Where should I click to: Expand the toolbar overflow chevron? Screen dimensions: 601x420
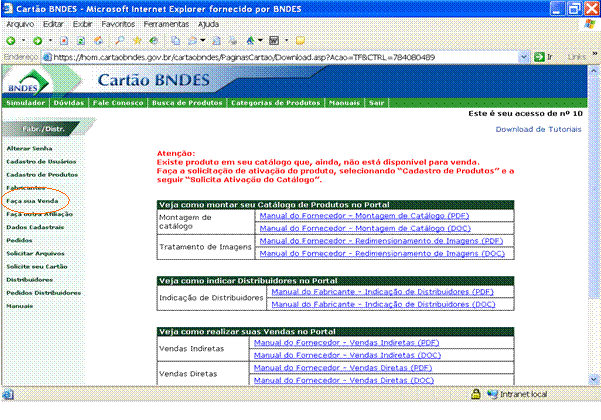click(x=594, y=54)
